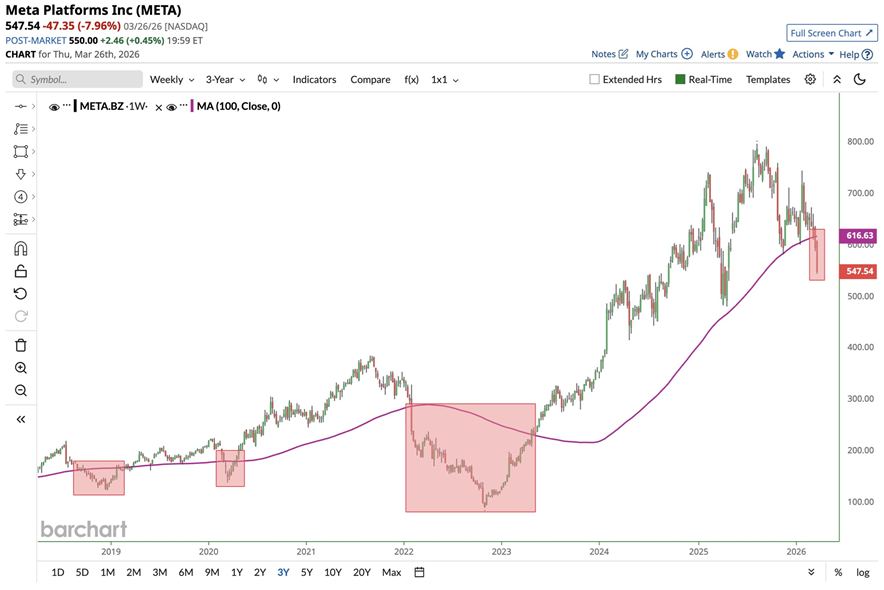
Task: Zoom out using the magnifier minus icon
Action: pyautogui.click(x=21, y=391)
